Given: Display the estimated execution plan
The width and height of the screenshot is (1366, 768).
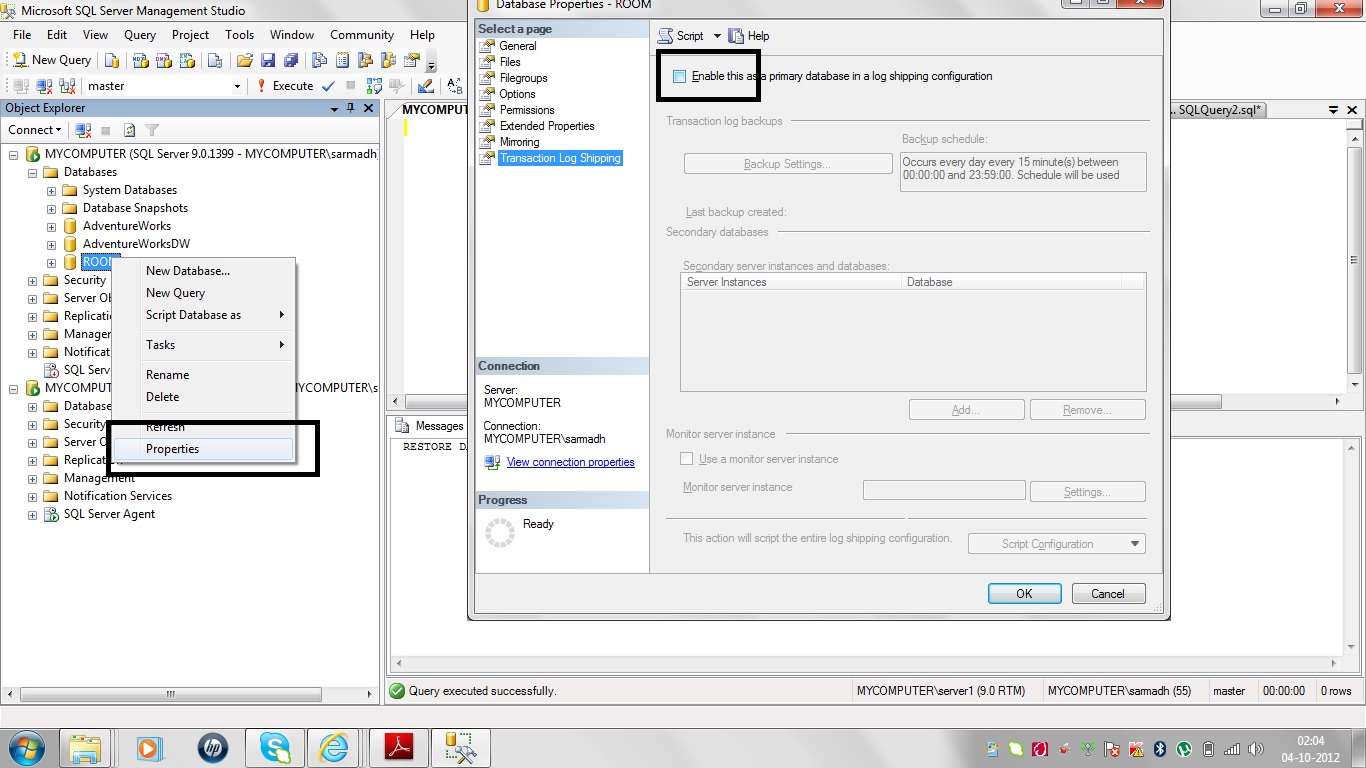Looking at the screenshot, I should [x=374, y=86].
